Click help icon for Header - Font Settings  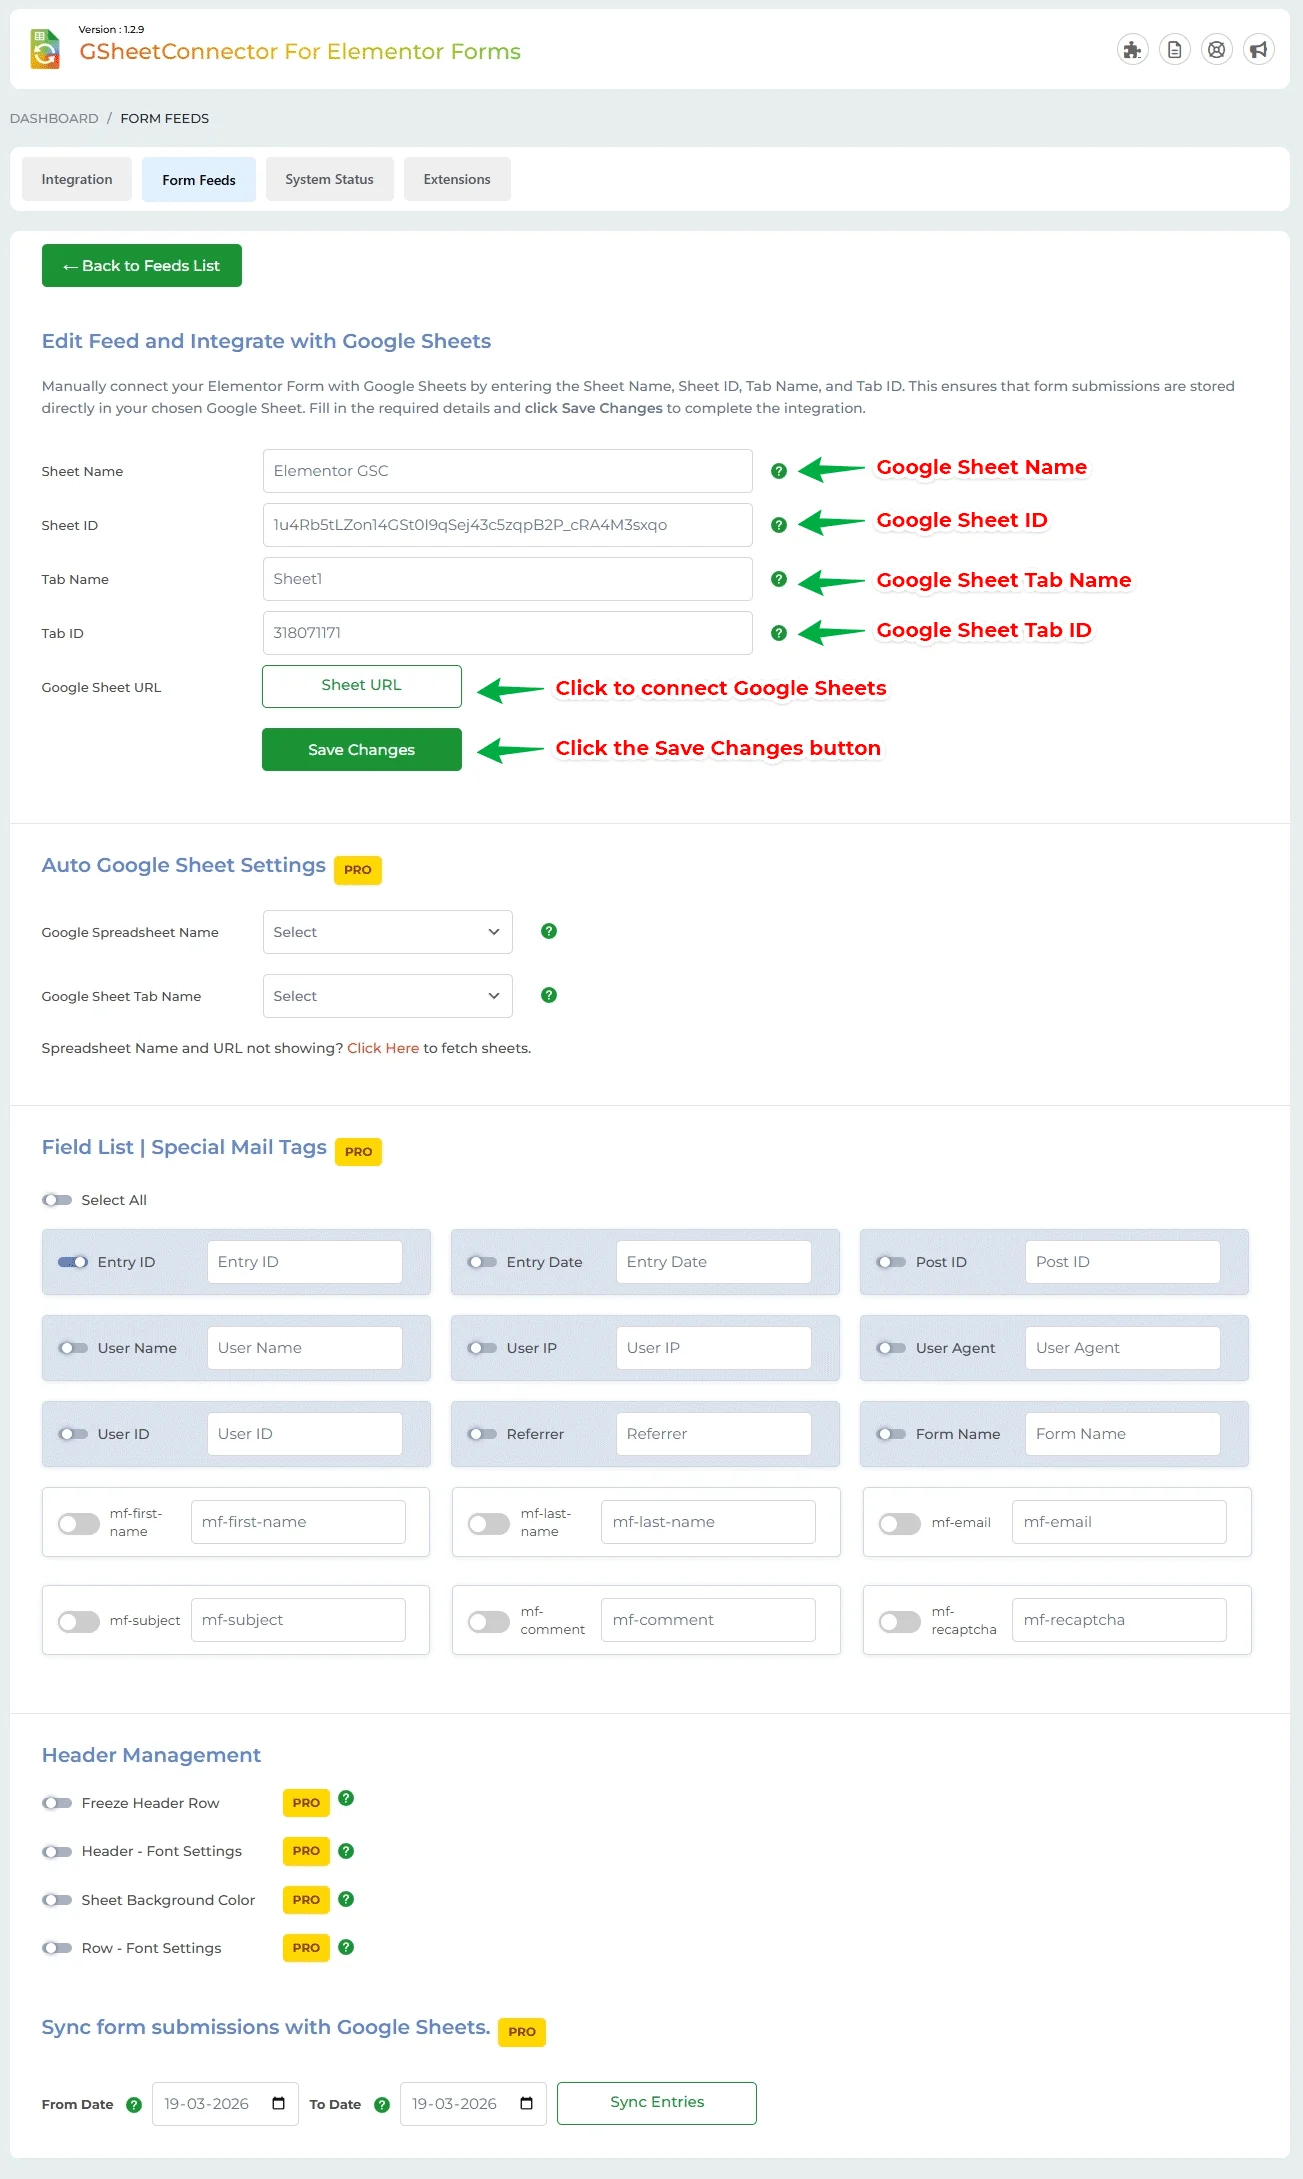[x=346, y=1851]
